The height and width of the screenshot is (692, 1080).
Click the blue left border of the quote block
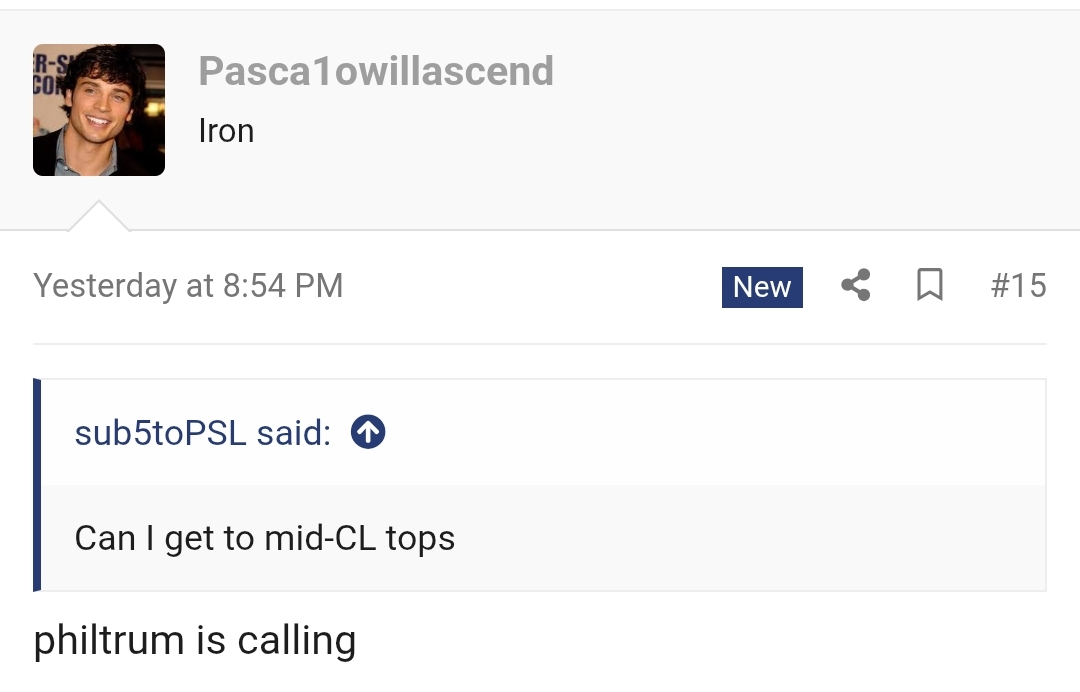click(x=37, y=485)
